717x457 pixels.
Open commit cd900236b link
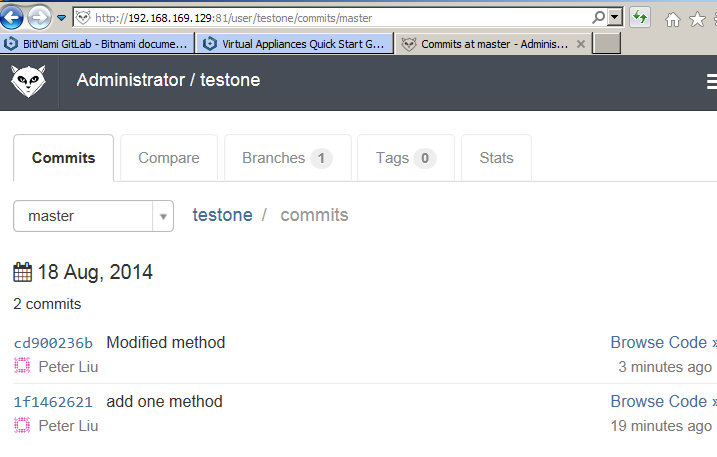[53, 343]
